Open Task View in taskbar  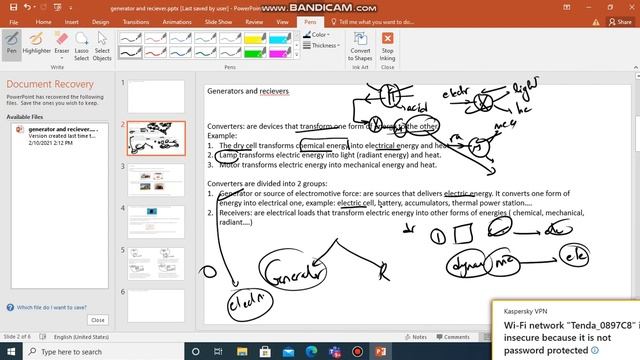click(218, 351)
